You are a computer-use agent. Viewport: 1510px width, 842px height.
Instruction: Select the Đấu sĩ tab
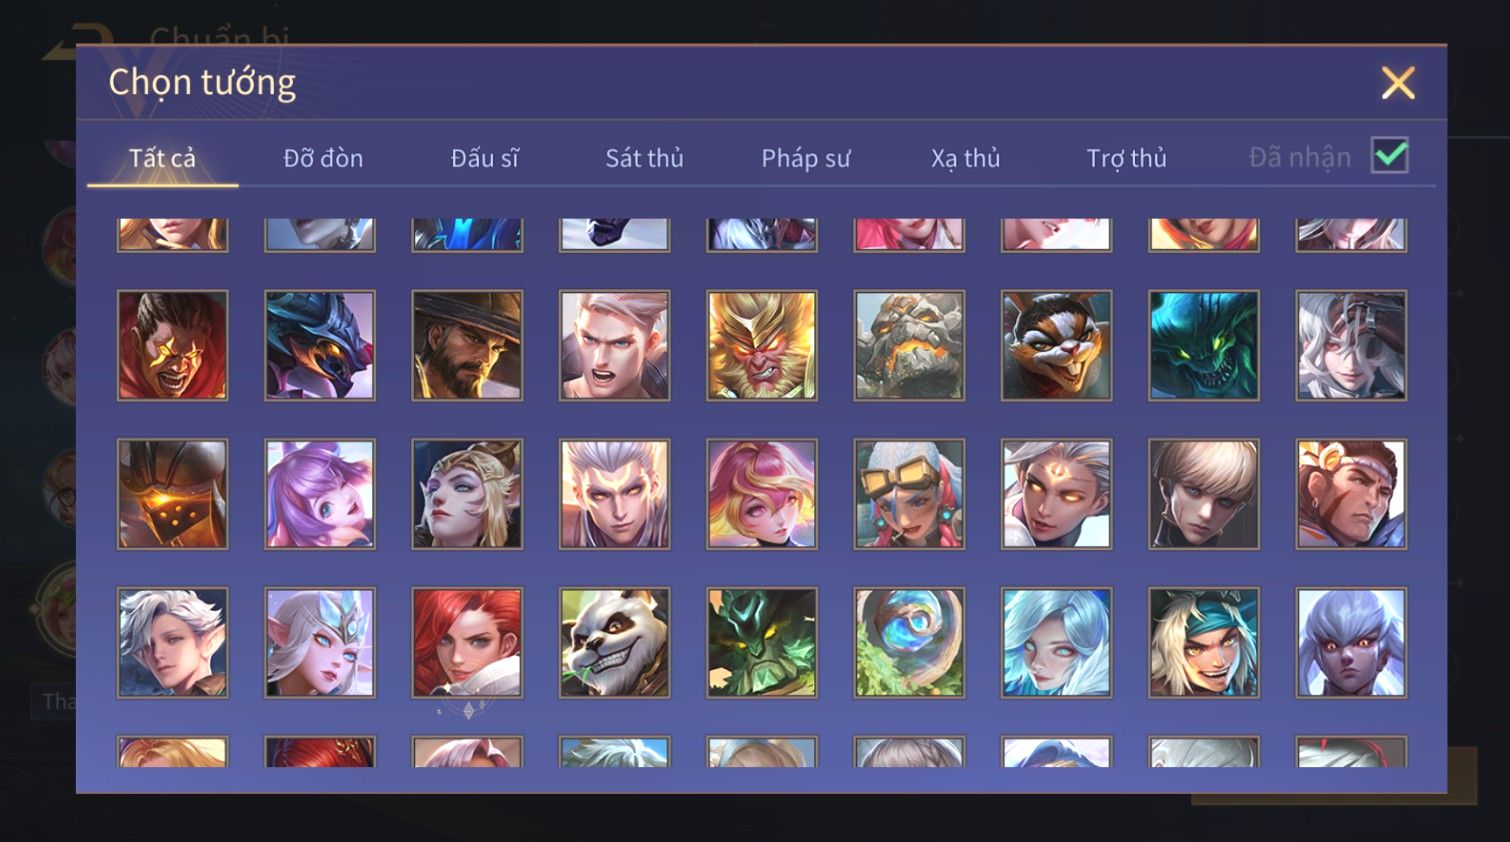[485, 158]
